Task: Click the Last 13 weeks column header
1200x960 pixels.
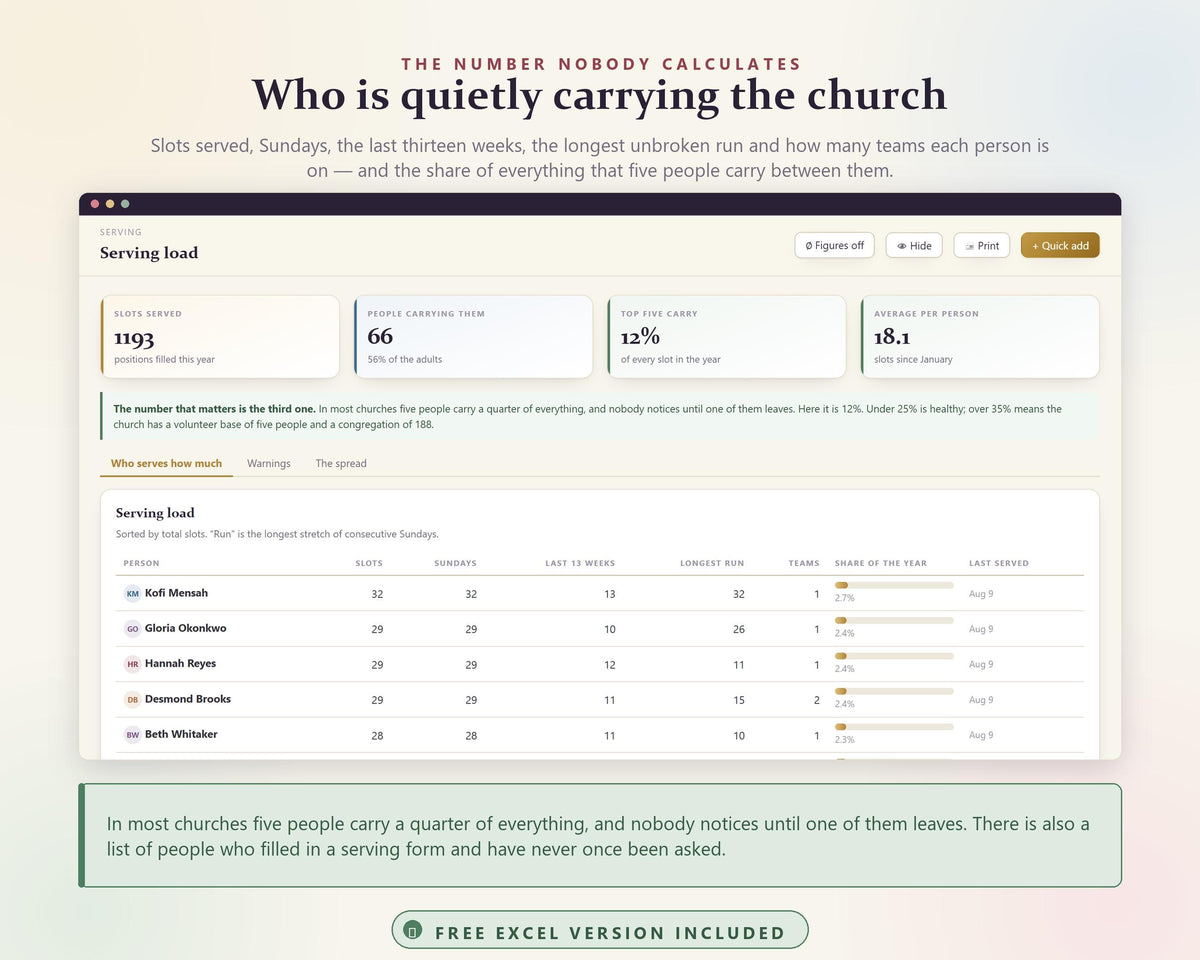Action: point(580,563)
